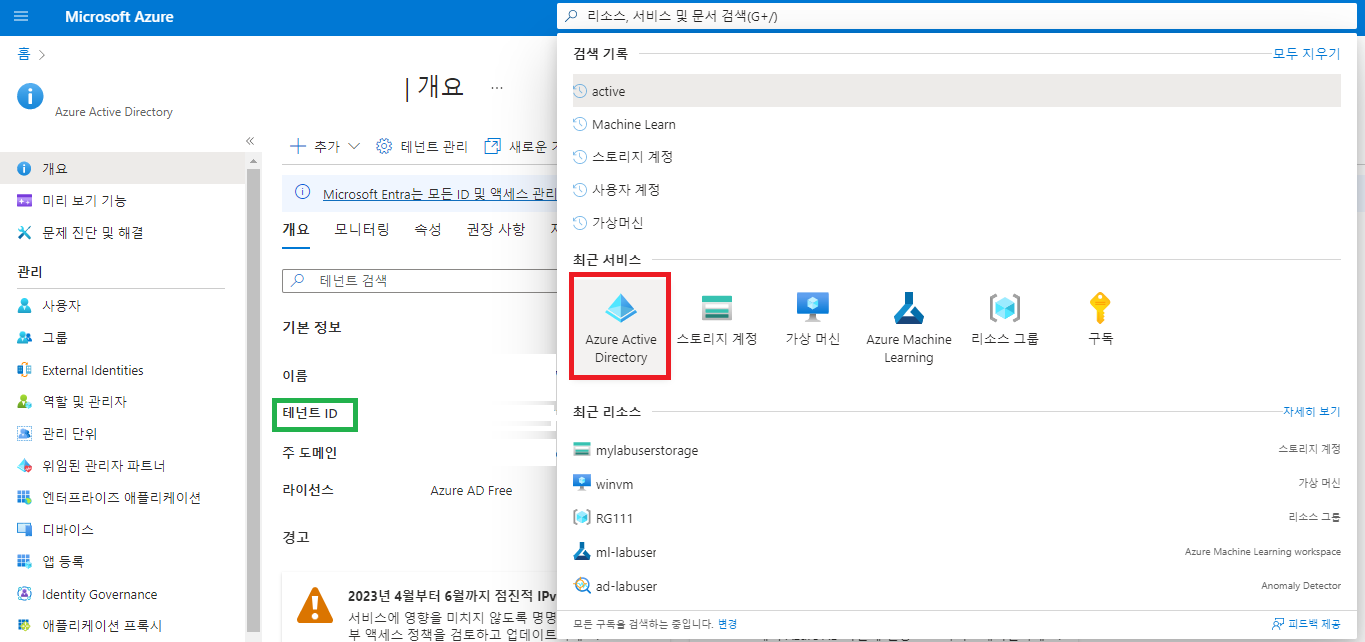Viewport: 1365px width, 642px height.
Task: Select history entry 'active'
Action: [956, 91]
